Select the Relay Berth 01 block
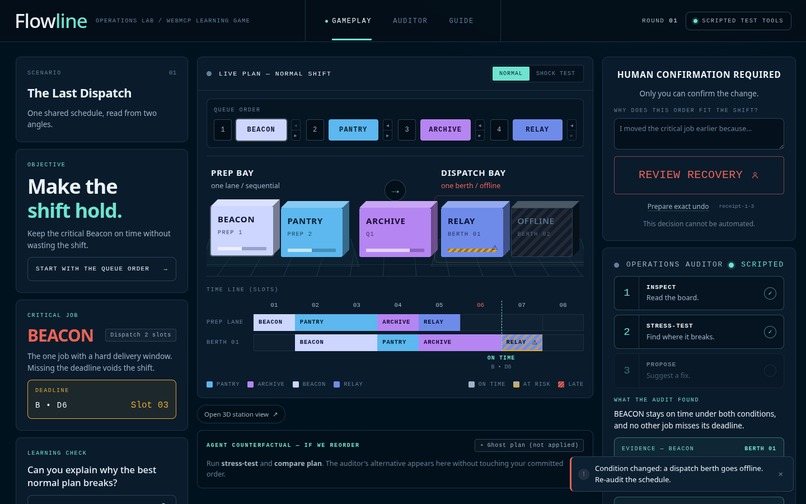The width and height of the screenshot is (806, 504). tap(475, 229)
